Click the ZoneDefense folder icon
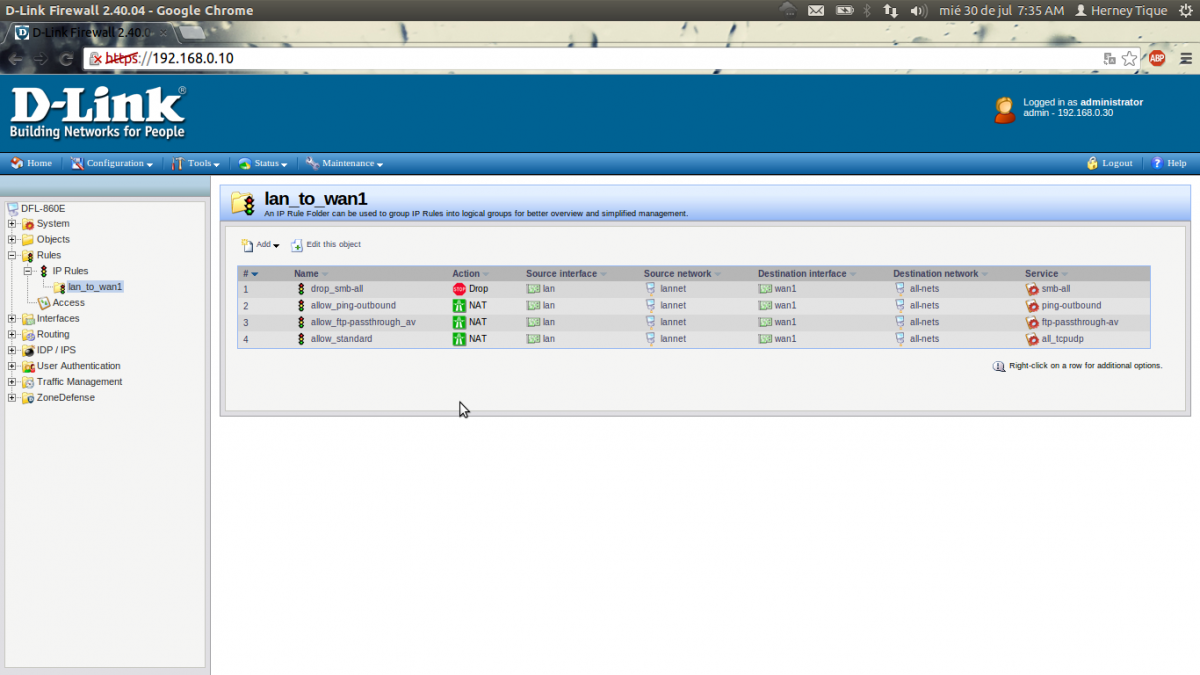The height and width of the screenshot is (675, 1200). 28,398
